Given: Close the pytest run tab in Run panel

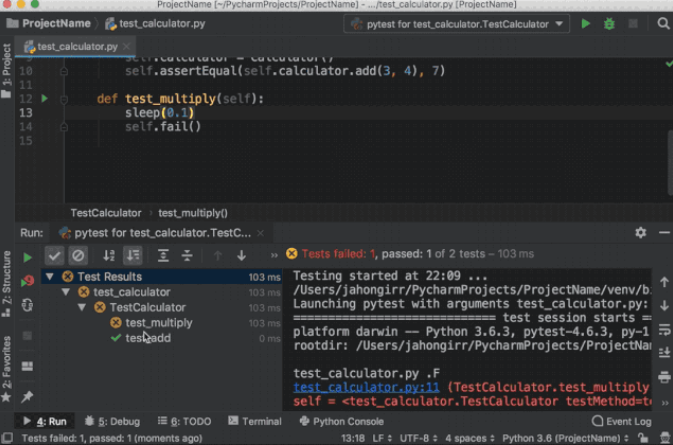Looking at the screenshot, I should [x=260, y=233].
